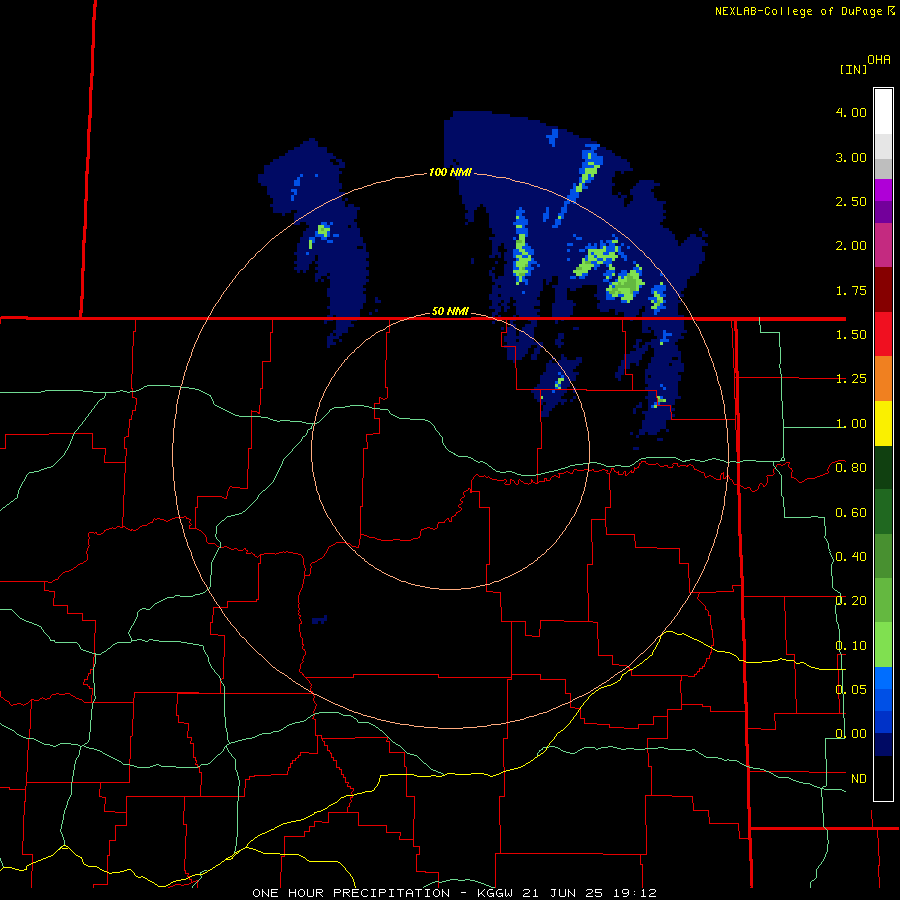This screenshot has width=900, height=900.
Task: Select the yellow legend color swatch
Action: pyautogui.click(x=883, y=424)
